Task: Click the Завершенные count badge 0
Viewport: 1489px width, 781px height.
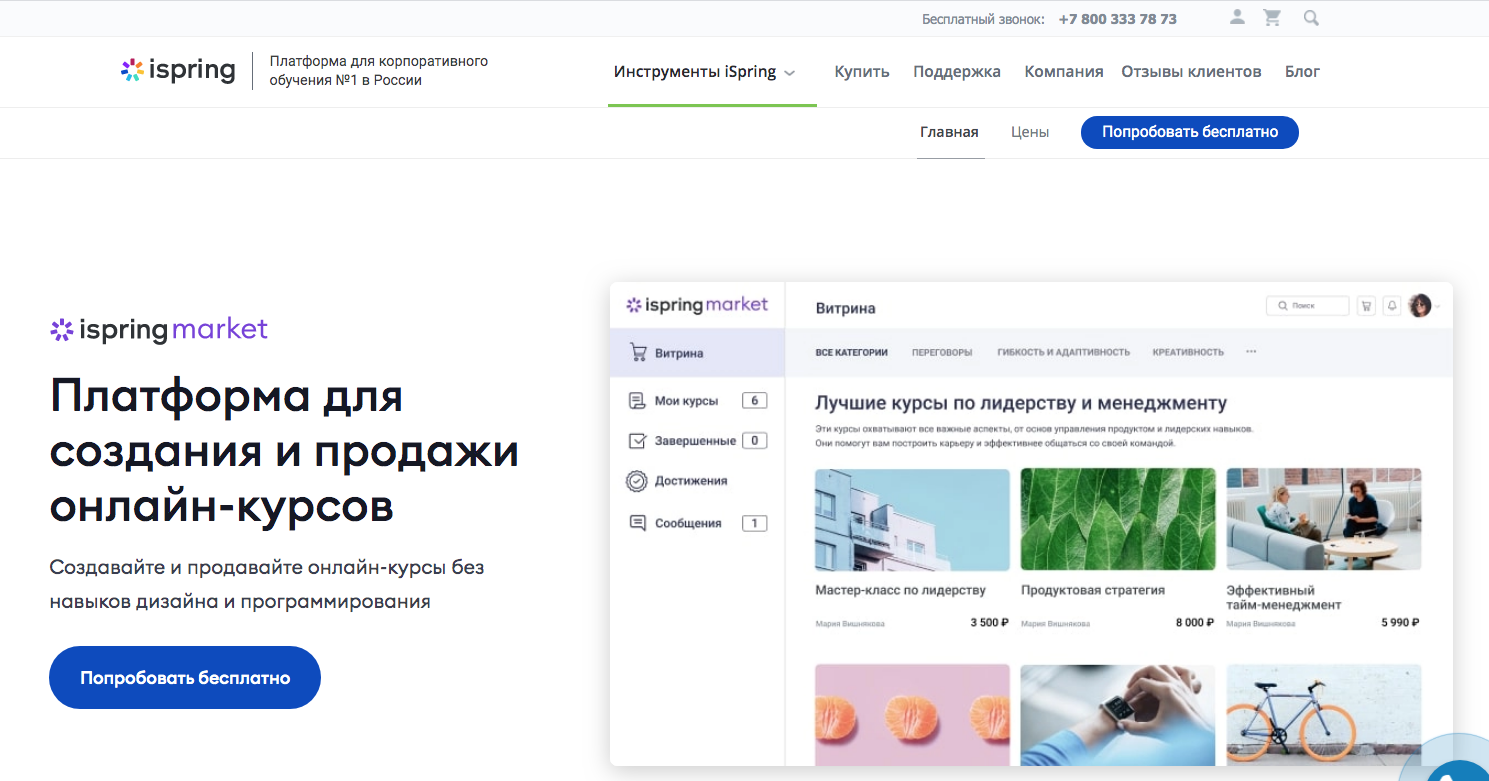Action: [754, 441]
